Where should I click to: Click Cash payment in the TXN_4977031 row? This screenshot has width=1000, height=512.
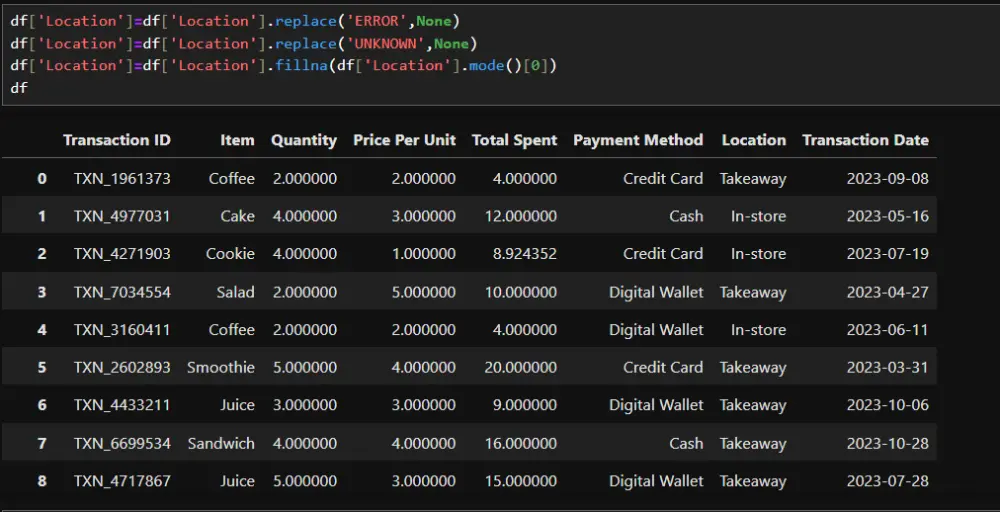(x=686, y=216)
